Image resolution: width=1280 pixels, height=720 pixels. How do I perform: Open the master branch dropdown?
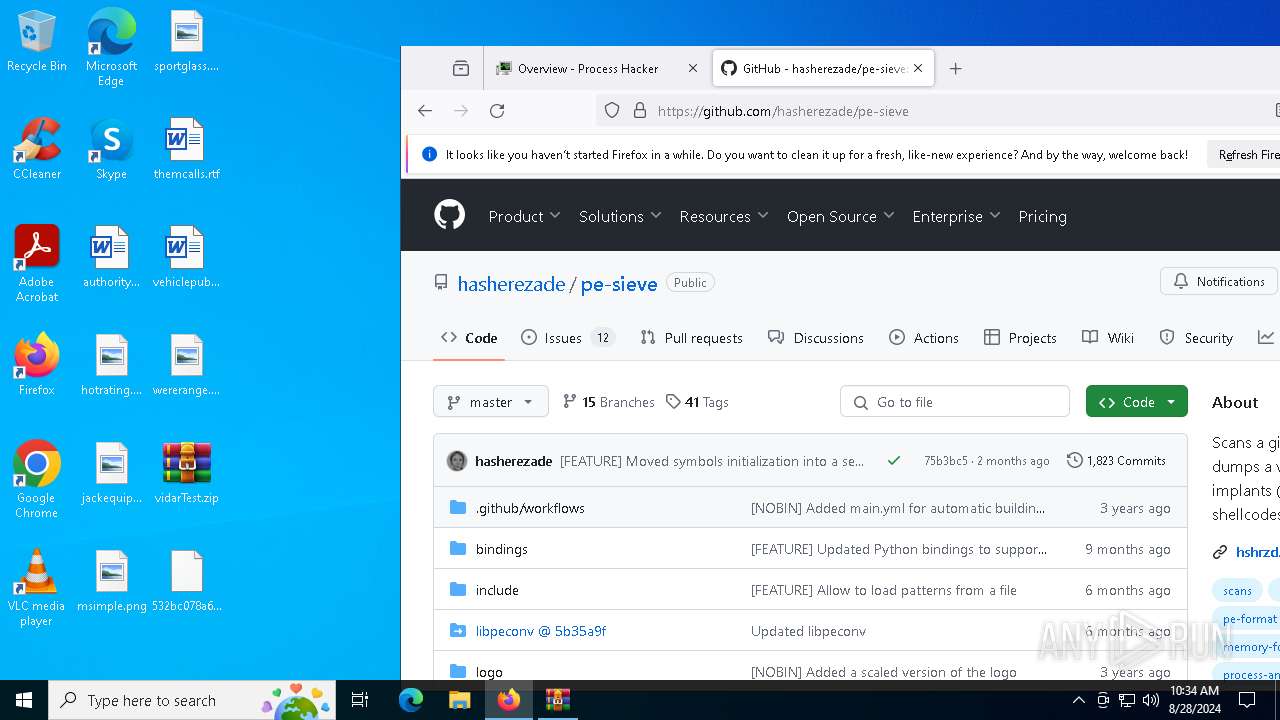tap(491, 402)
